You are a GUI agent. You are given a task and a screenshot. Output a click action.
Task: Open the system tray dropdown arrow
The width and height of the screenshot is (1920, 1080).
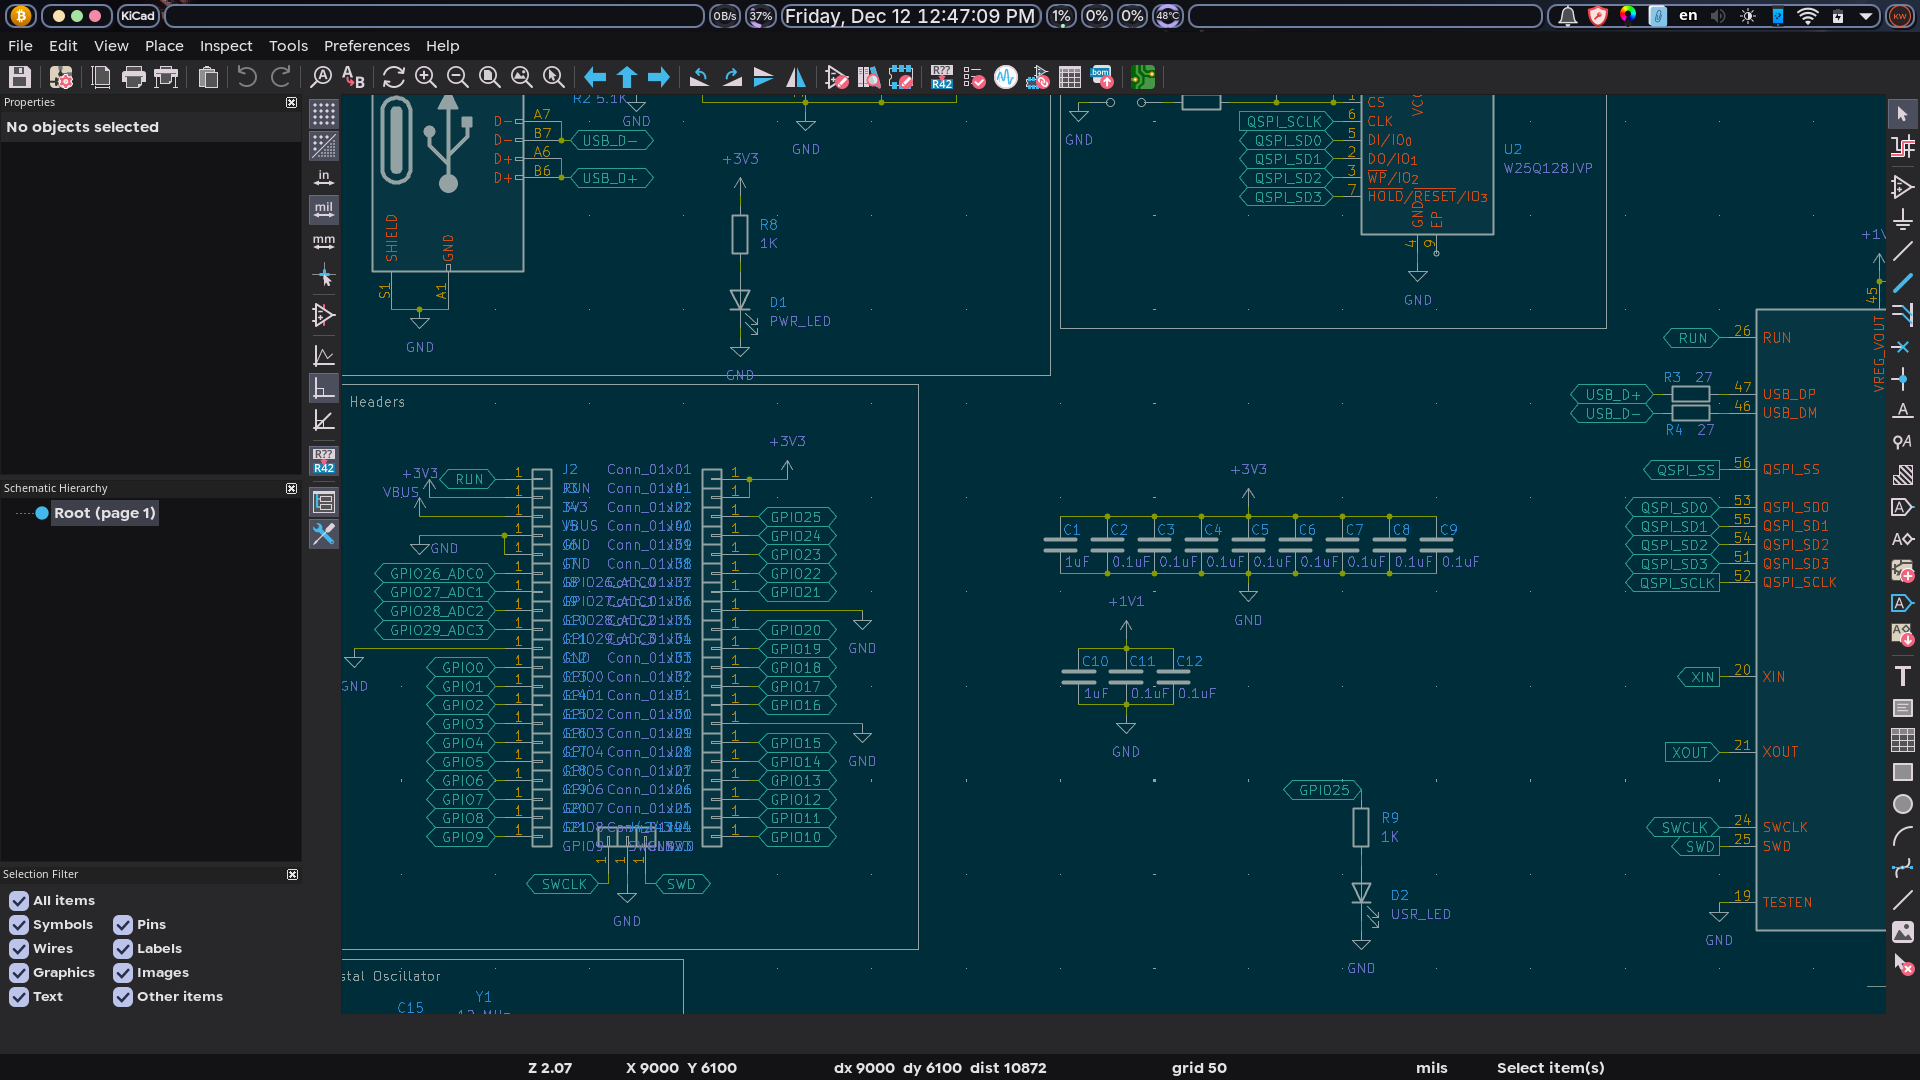[1866, 16]
